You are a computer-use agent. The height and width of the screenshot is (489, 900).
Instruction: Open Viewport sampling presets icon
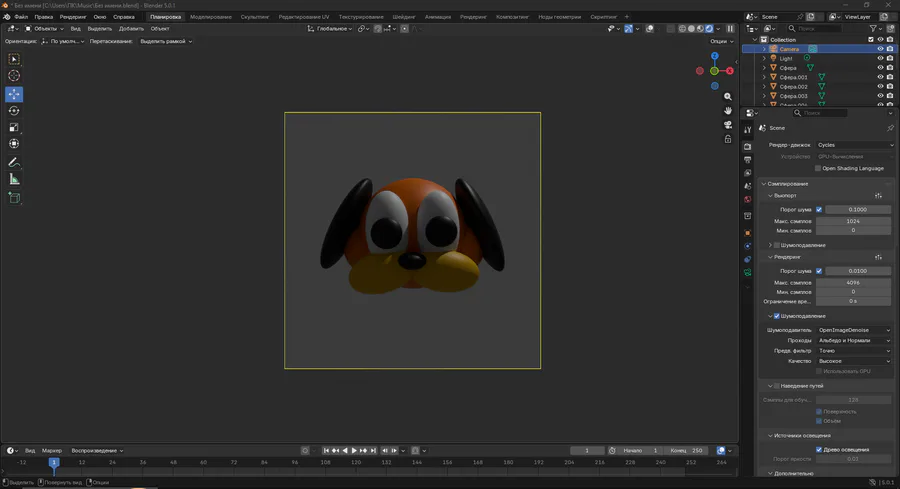[878, 196]
